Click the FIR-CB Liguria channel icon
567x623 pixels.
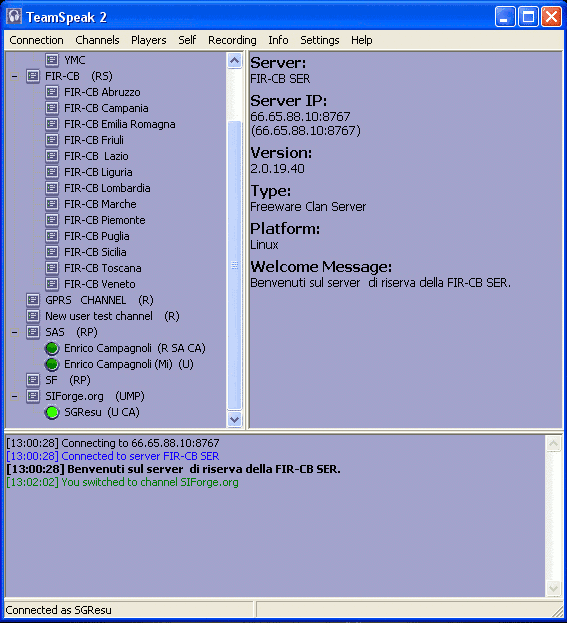pos(52,172)
